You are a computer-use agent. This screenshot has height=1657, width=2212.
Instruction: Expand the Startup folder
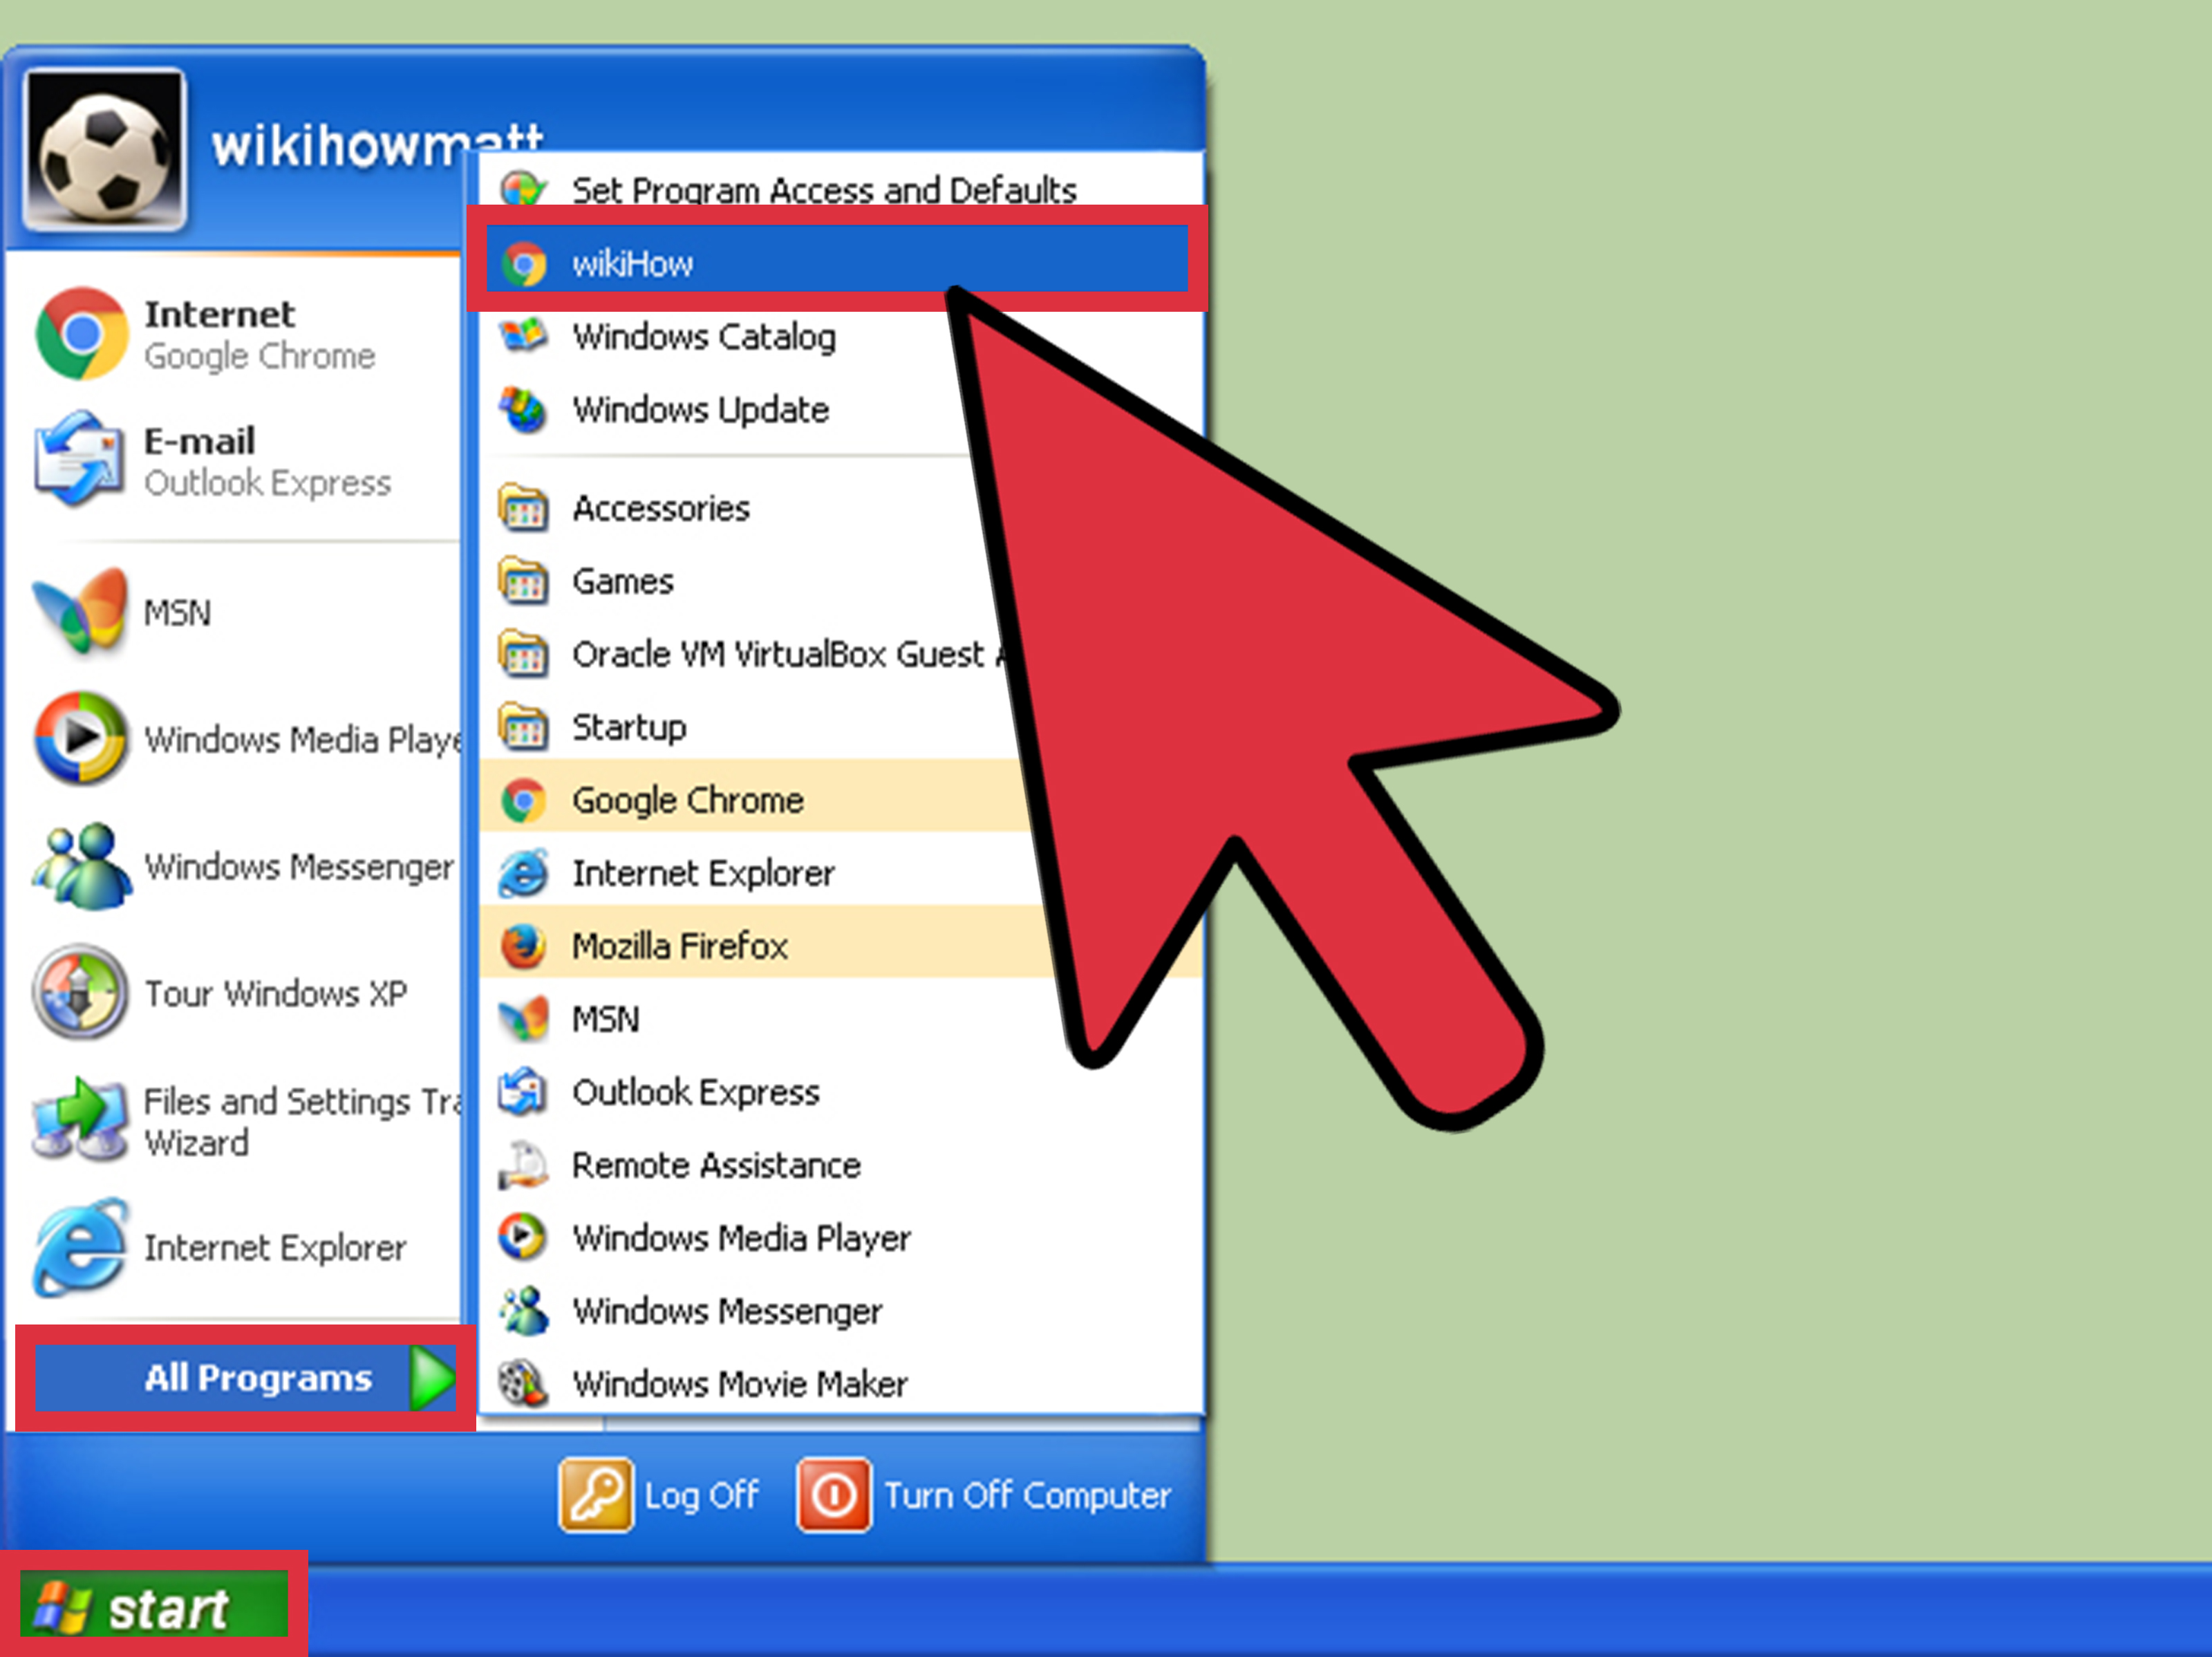point(629,727)
